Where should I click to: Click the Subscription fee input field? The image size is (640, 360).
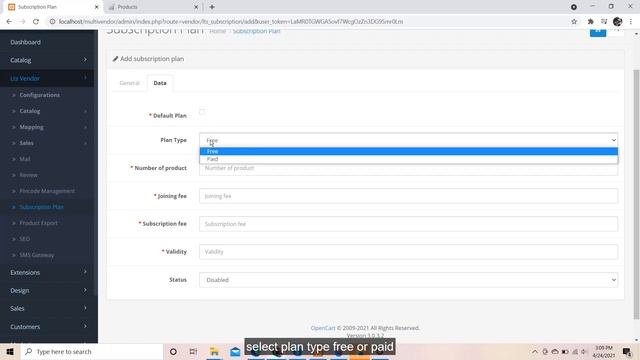(409, 224)
